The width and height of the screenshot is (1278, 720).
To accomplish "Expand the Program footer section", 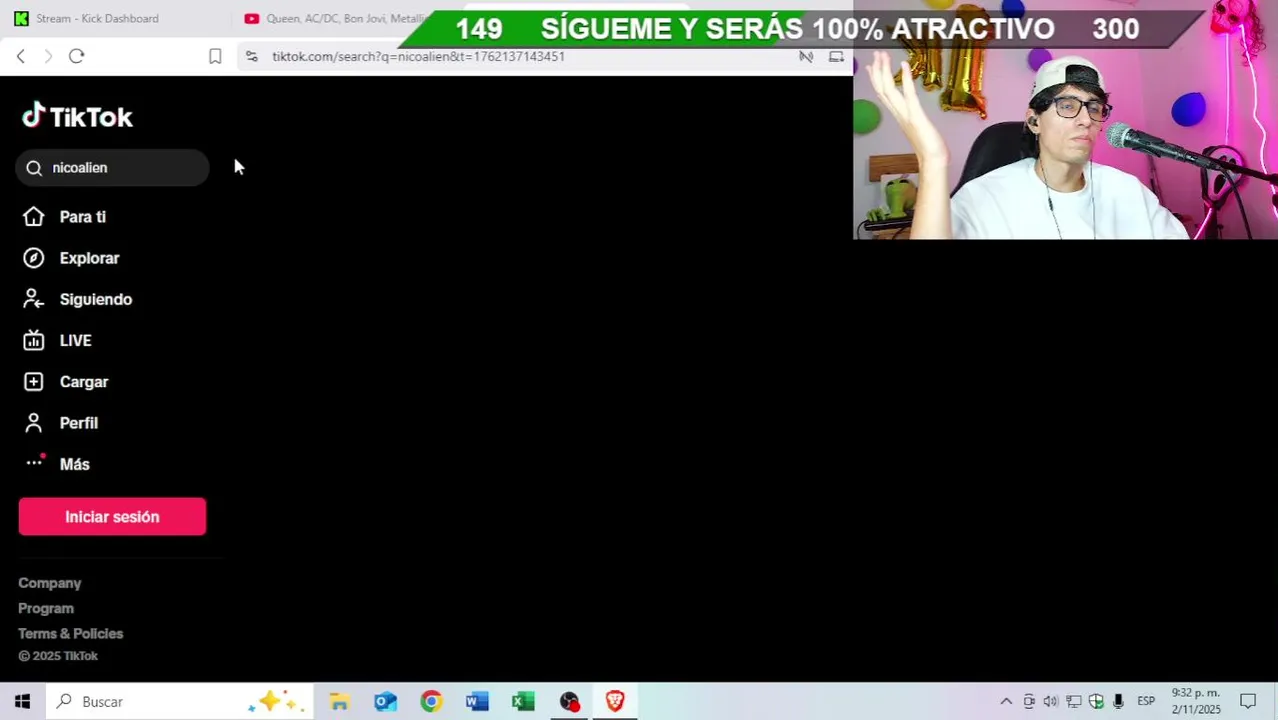I will click(46, 608).
